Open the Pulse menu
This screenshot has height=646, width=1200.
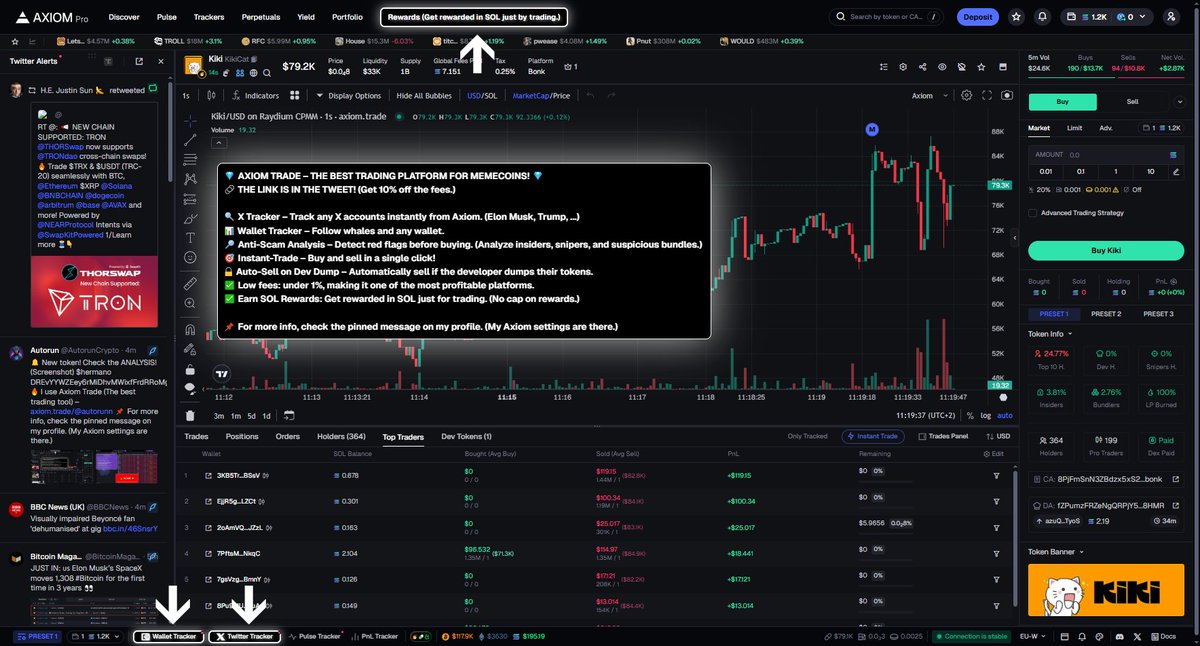[x=167, y=17]
